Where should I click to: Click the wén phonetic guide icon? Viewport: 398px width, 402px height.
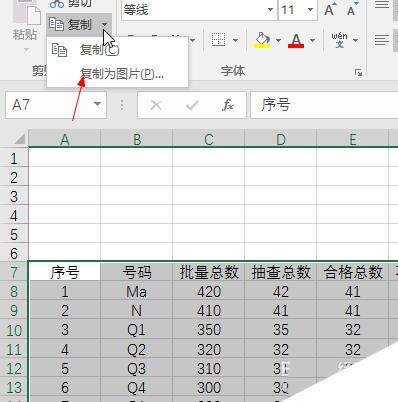(339, 40)
